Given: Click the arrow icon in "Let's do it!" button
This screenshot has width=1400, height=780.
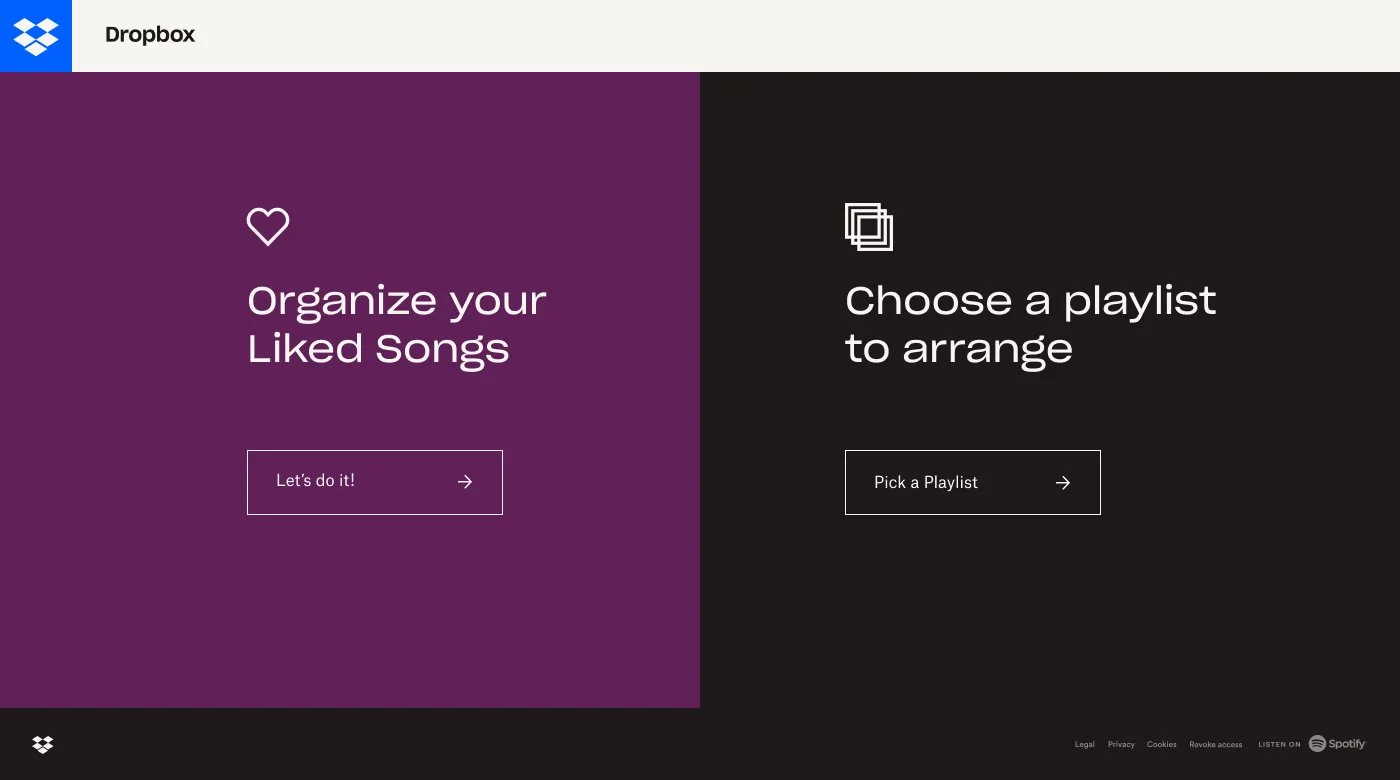Looking at the screenshot, I should 465,482.
